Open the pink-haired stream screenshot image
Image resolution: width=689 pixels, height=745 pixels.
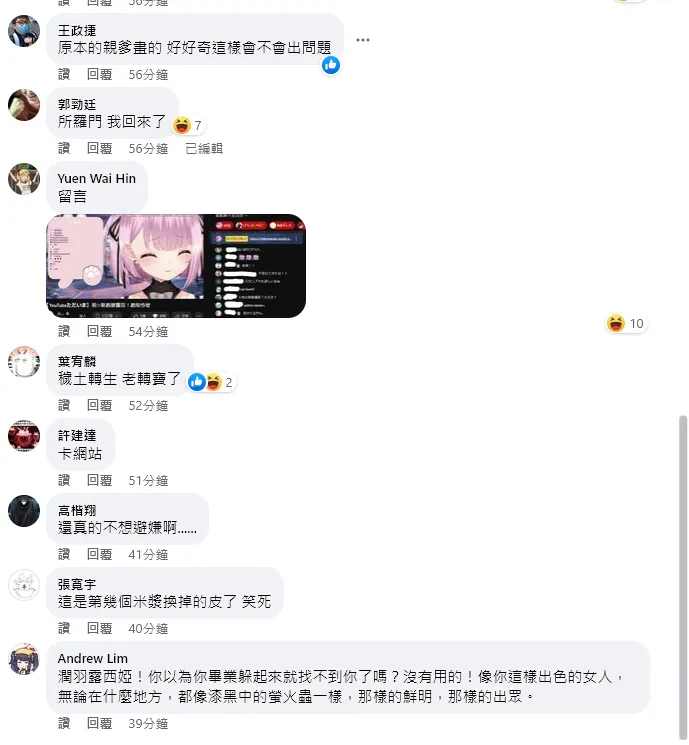tap(176, 266)
